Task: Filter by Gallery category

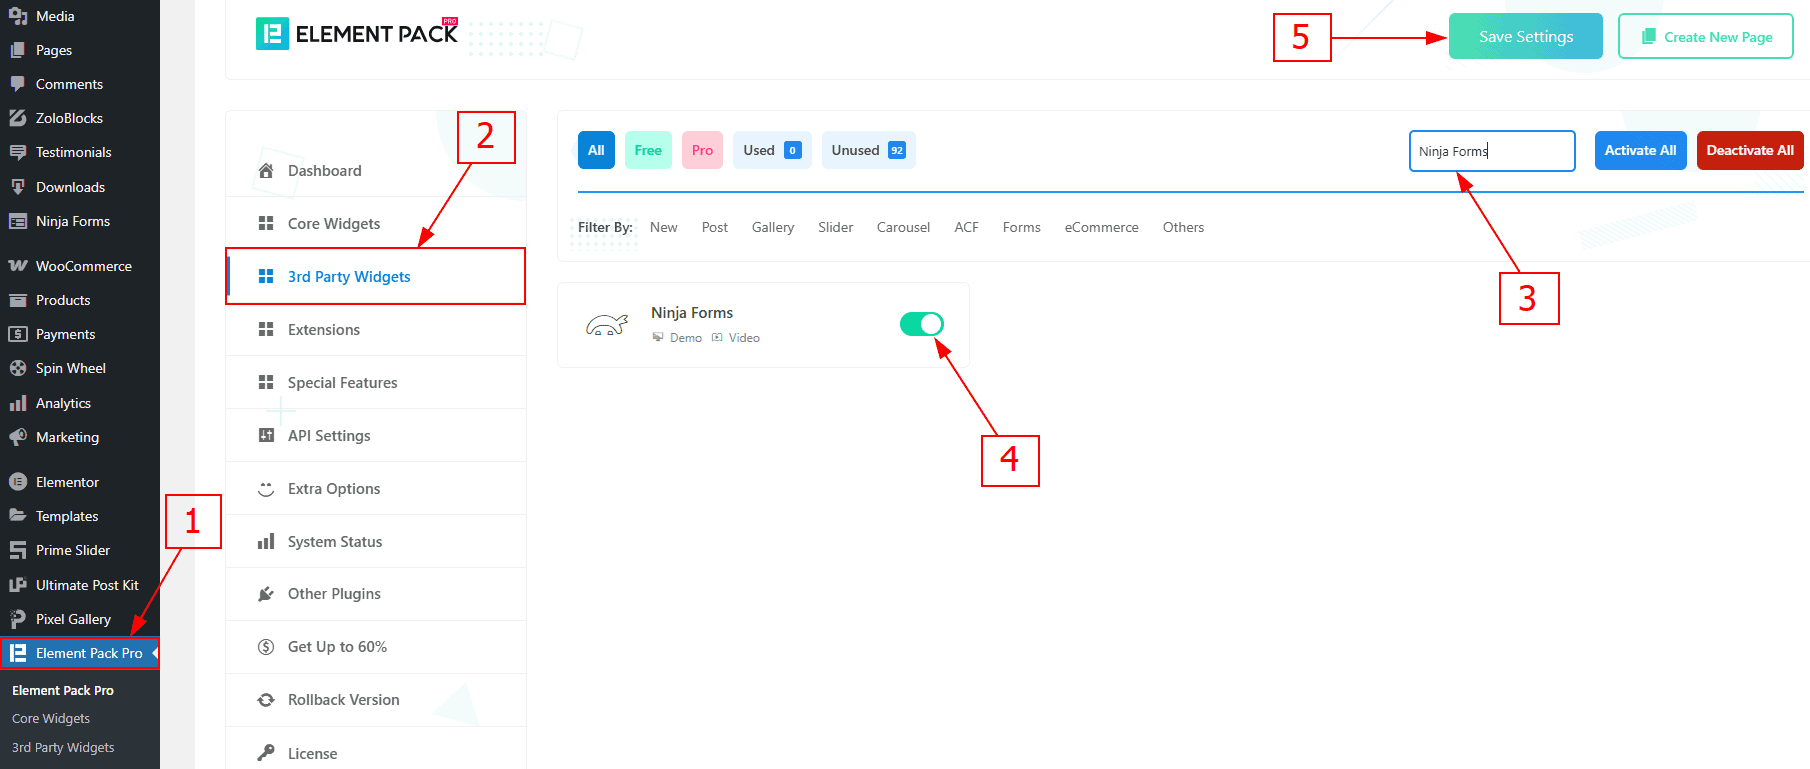Action: pos(773,227)
